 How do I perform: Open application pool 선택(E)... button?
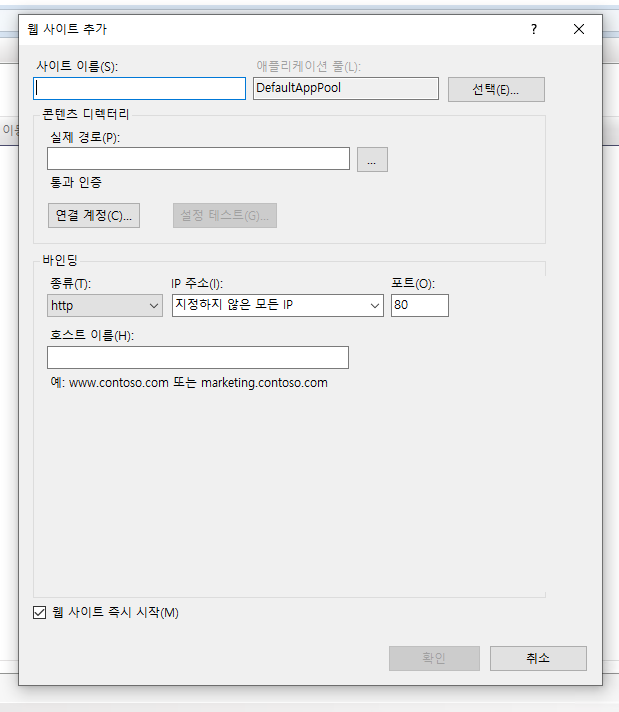tap(496, 89)
